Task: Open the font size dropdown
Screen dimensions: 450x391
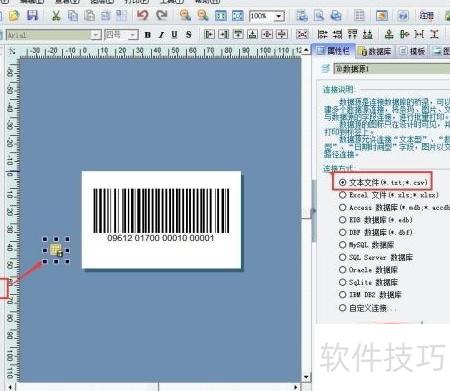Action: click(133, 35)
